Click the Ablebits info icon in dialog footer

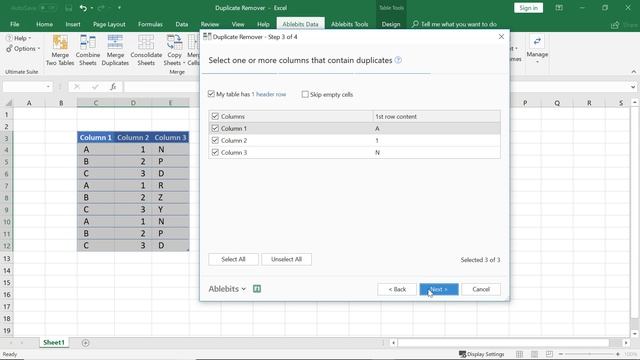tap(257, 289)
